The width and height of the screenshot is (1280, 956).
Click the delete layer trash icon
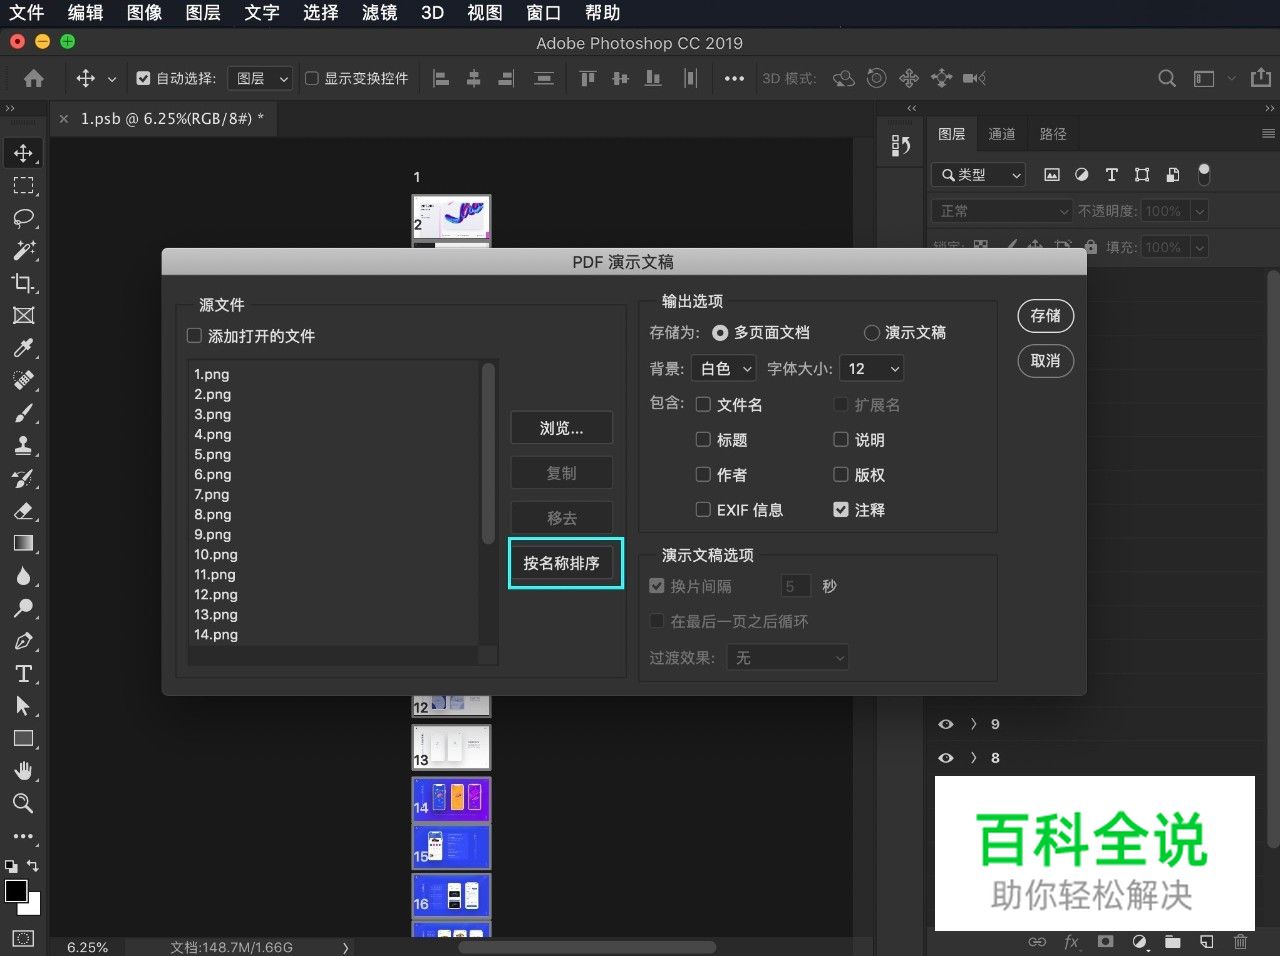point(1243,941)
